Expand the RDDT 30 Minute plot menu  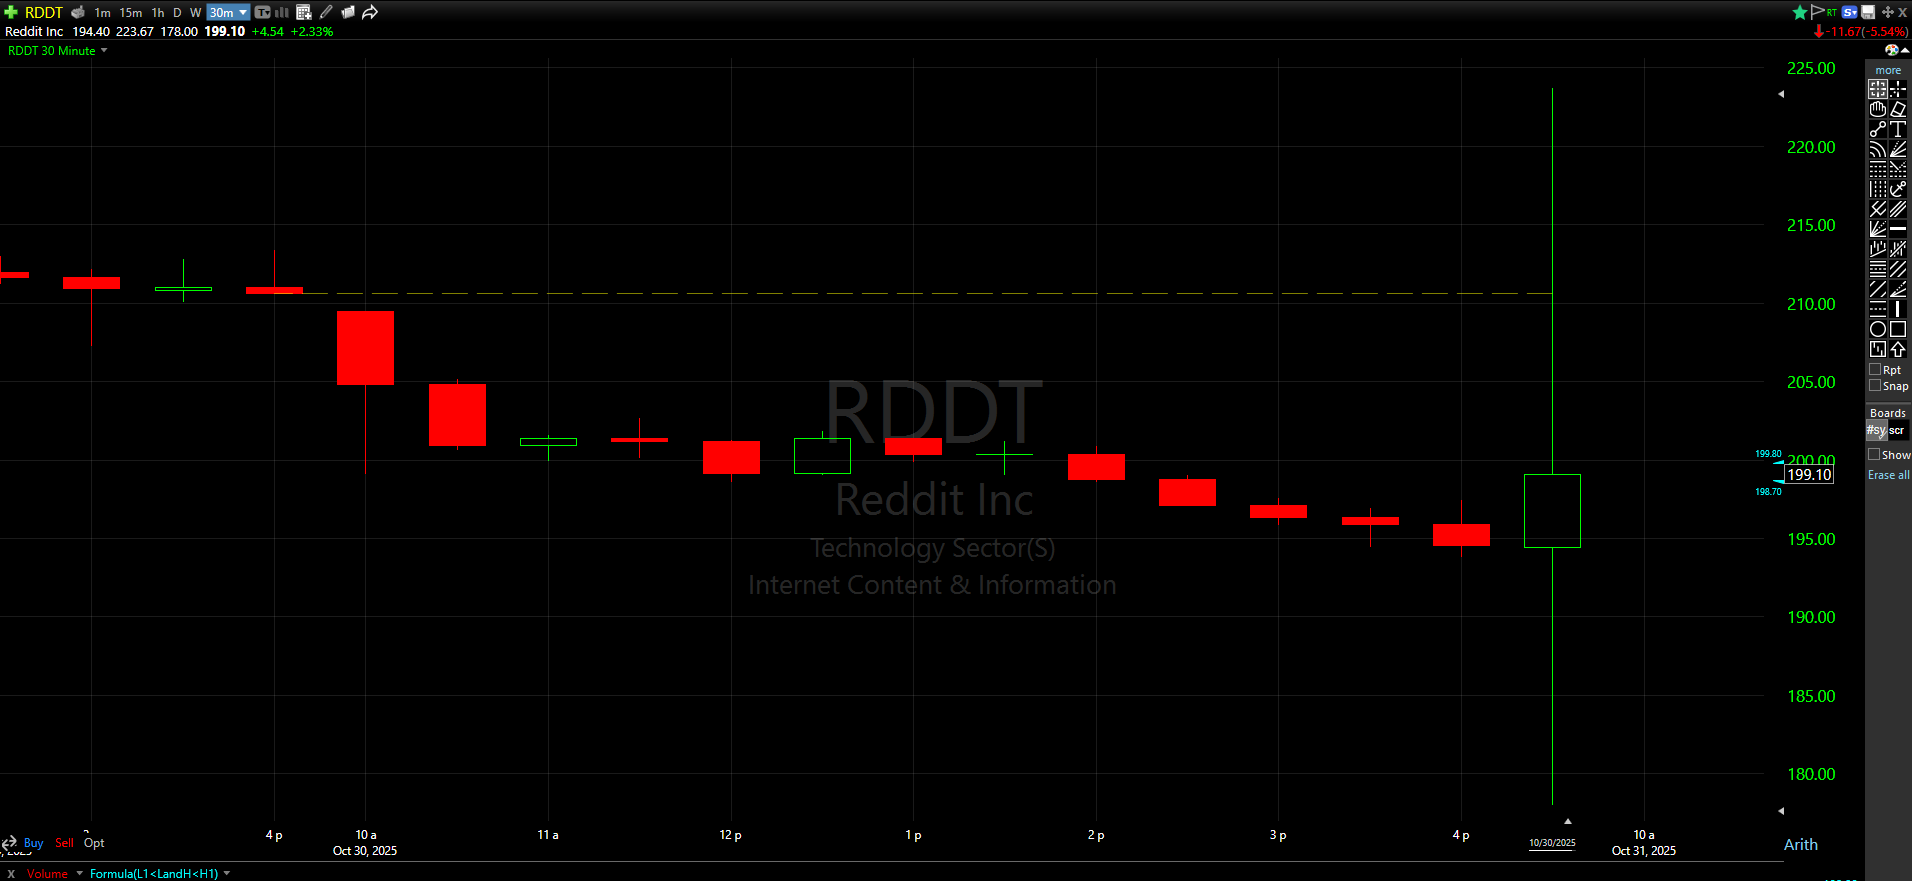(104, 50)
